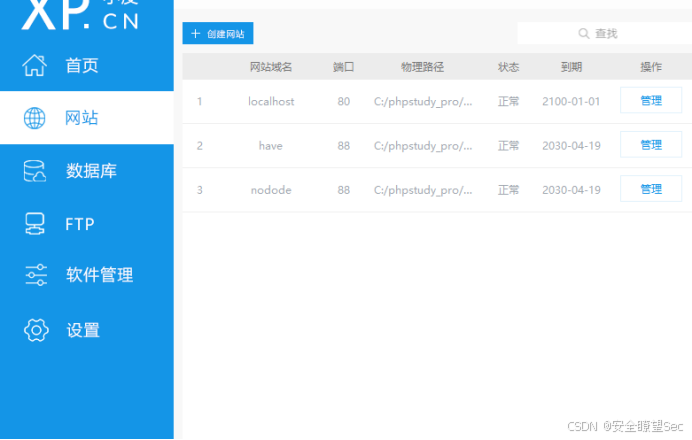Click expiry date 2100-01-01
This screenshot has height=440, width=692.
coord(572,102)
